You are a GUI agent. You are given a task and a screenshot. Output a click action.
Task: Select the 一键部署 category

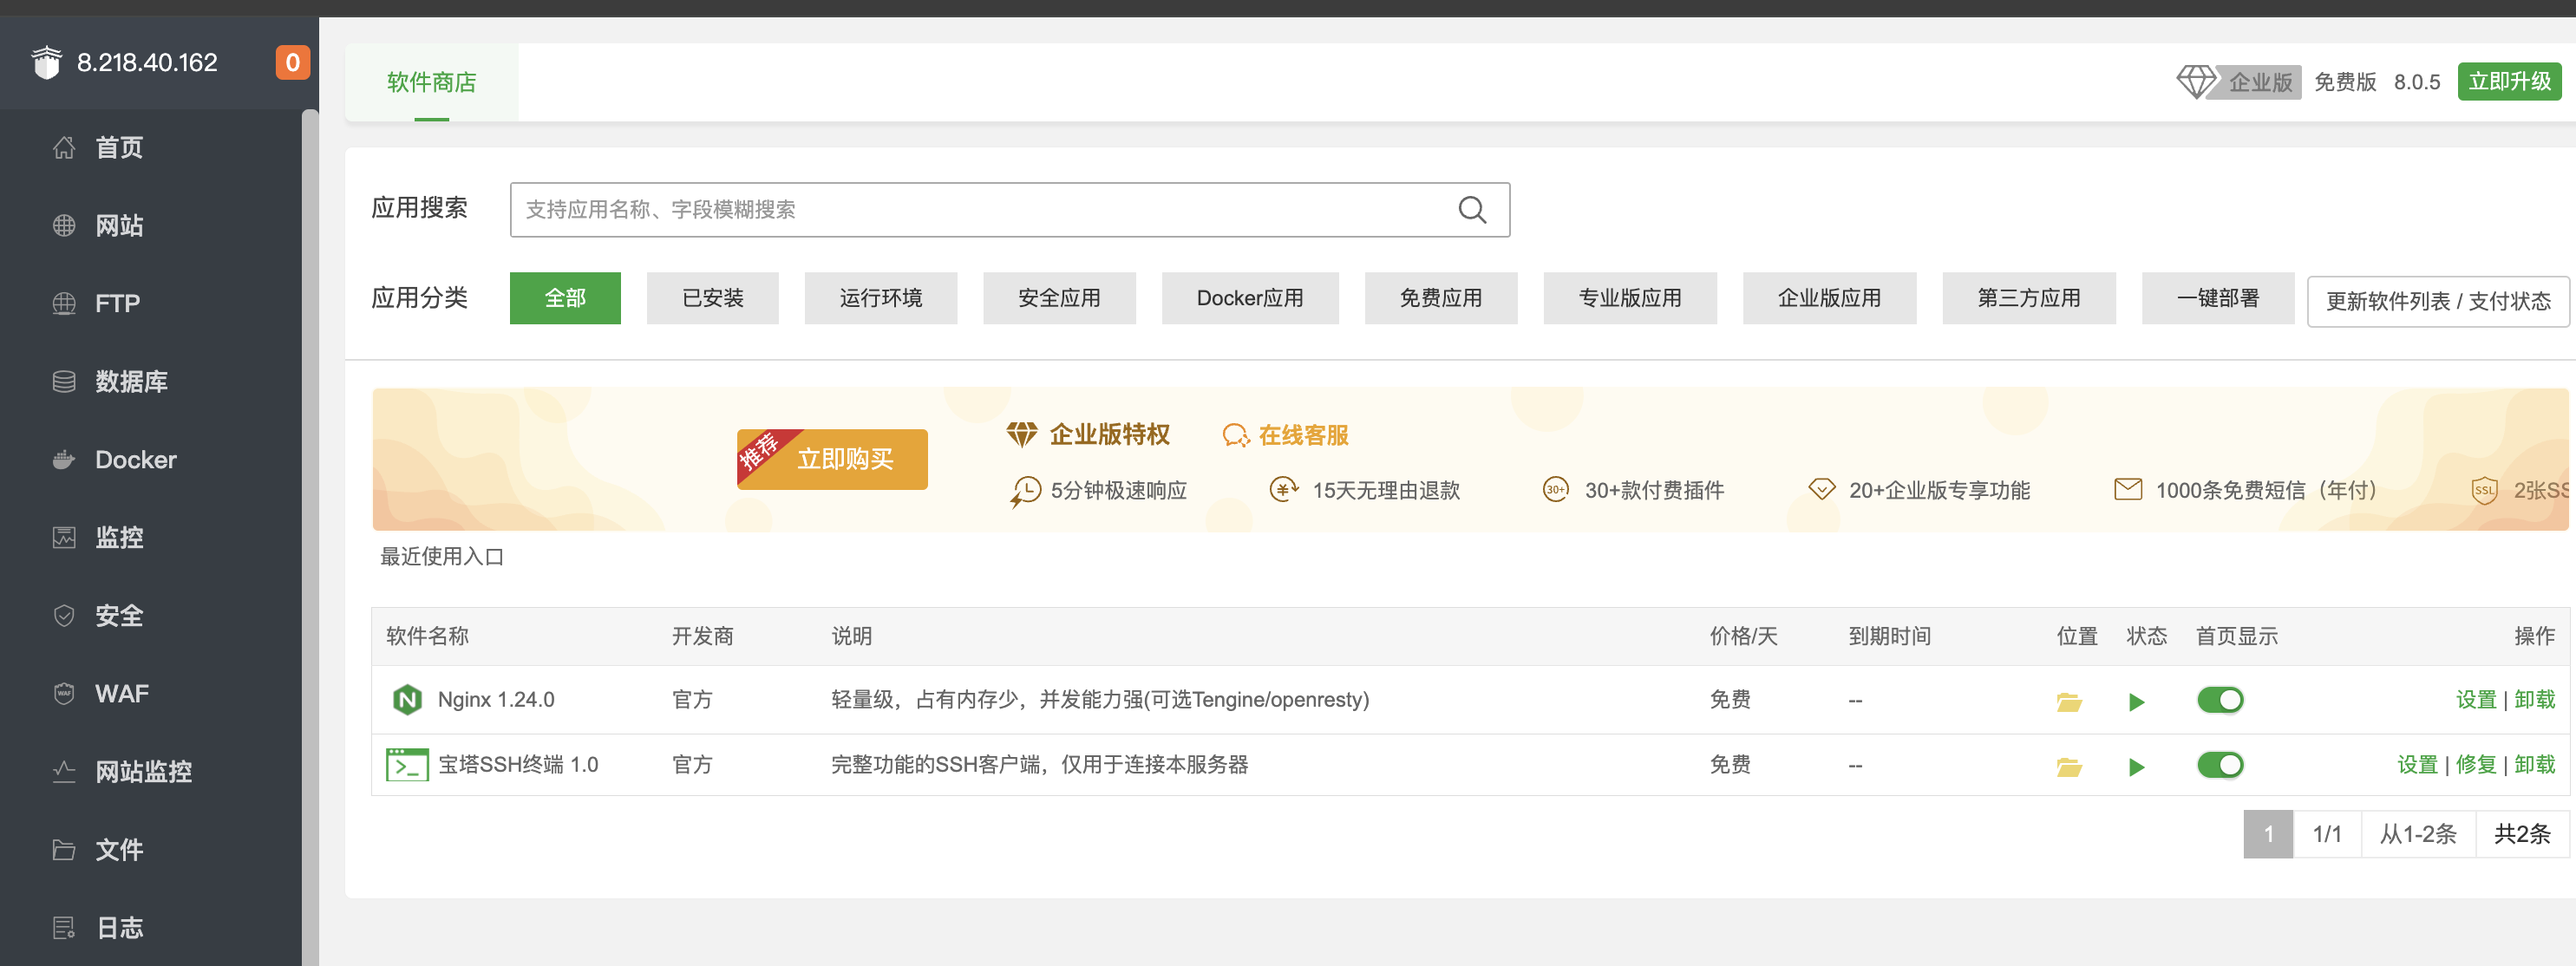pyautogui.click(x=2218, y=298)
